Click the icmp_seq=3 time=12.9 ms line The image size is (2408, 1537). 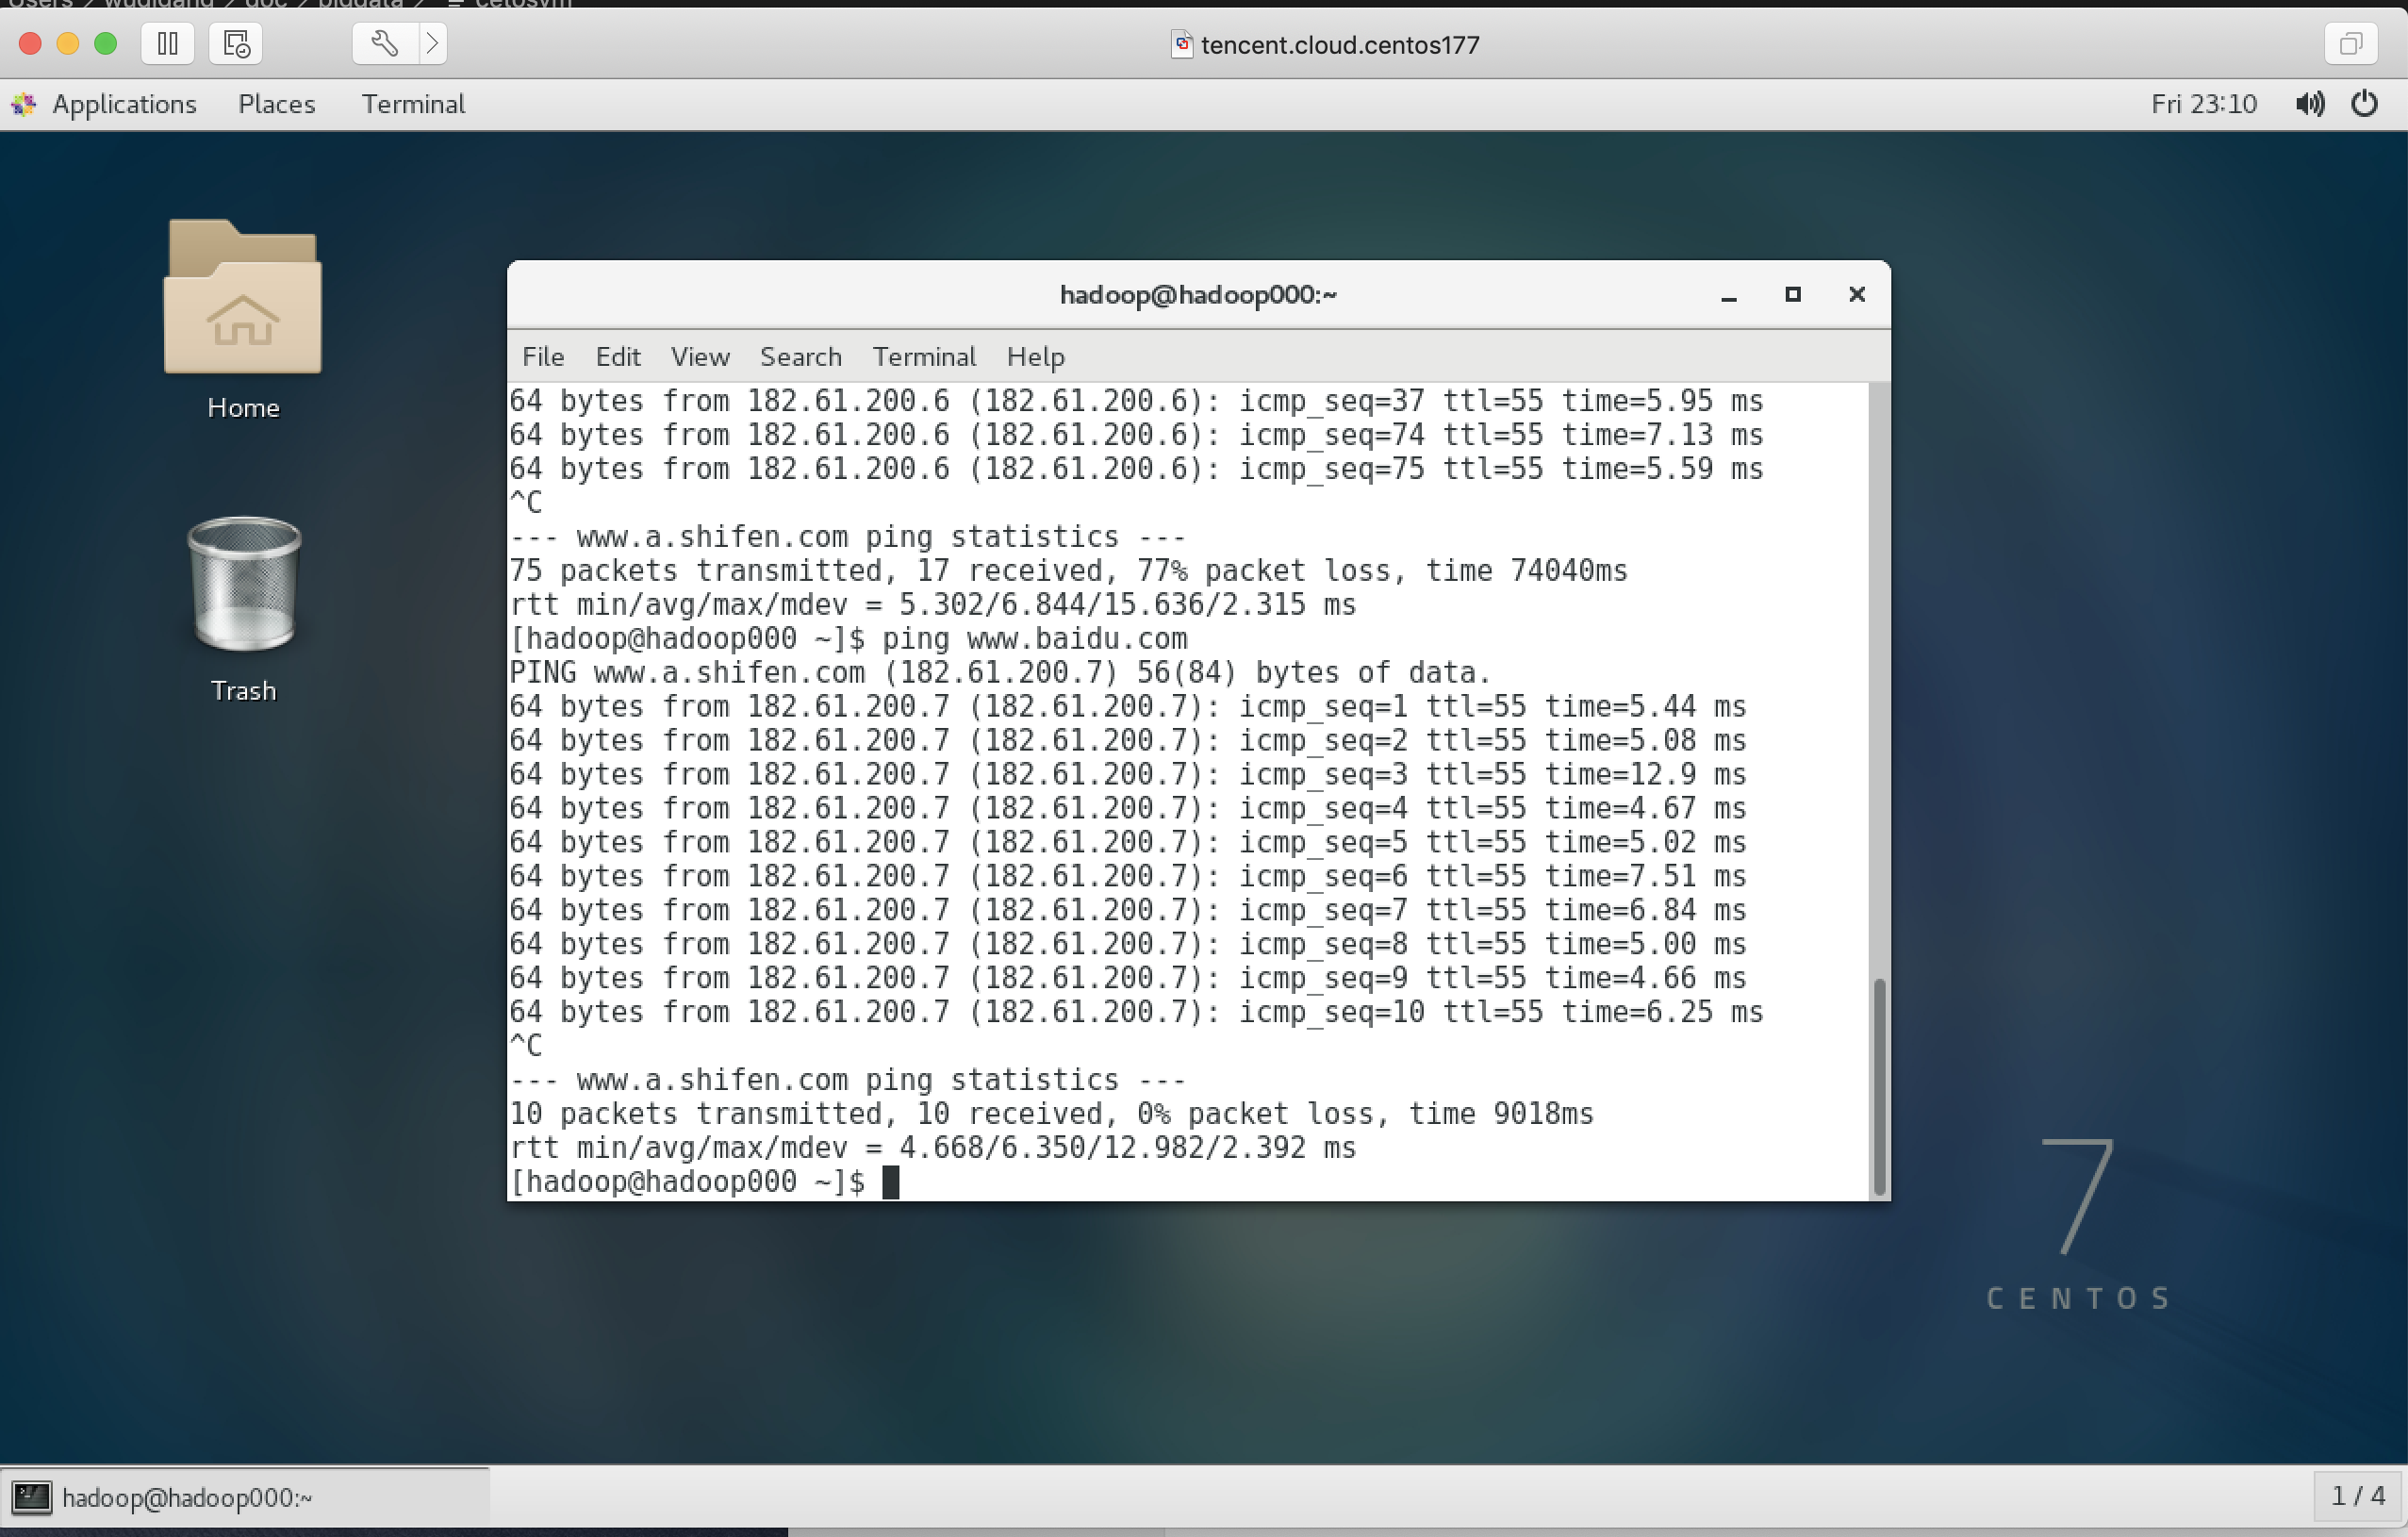[x=1128, y=775]
